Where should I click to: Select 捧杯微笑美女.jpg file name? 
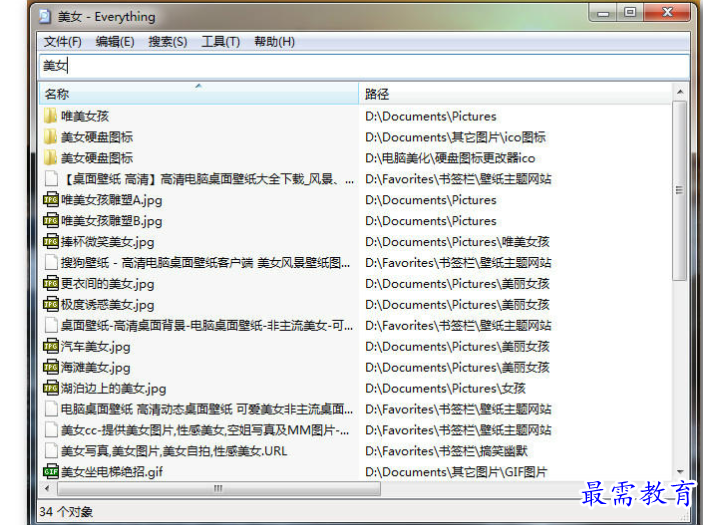click(x=108, y=242)
